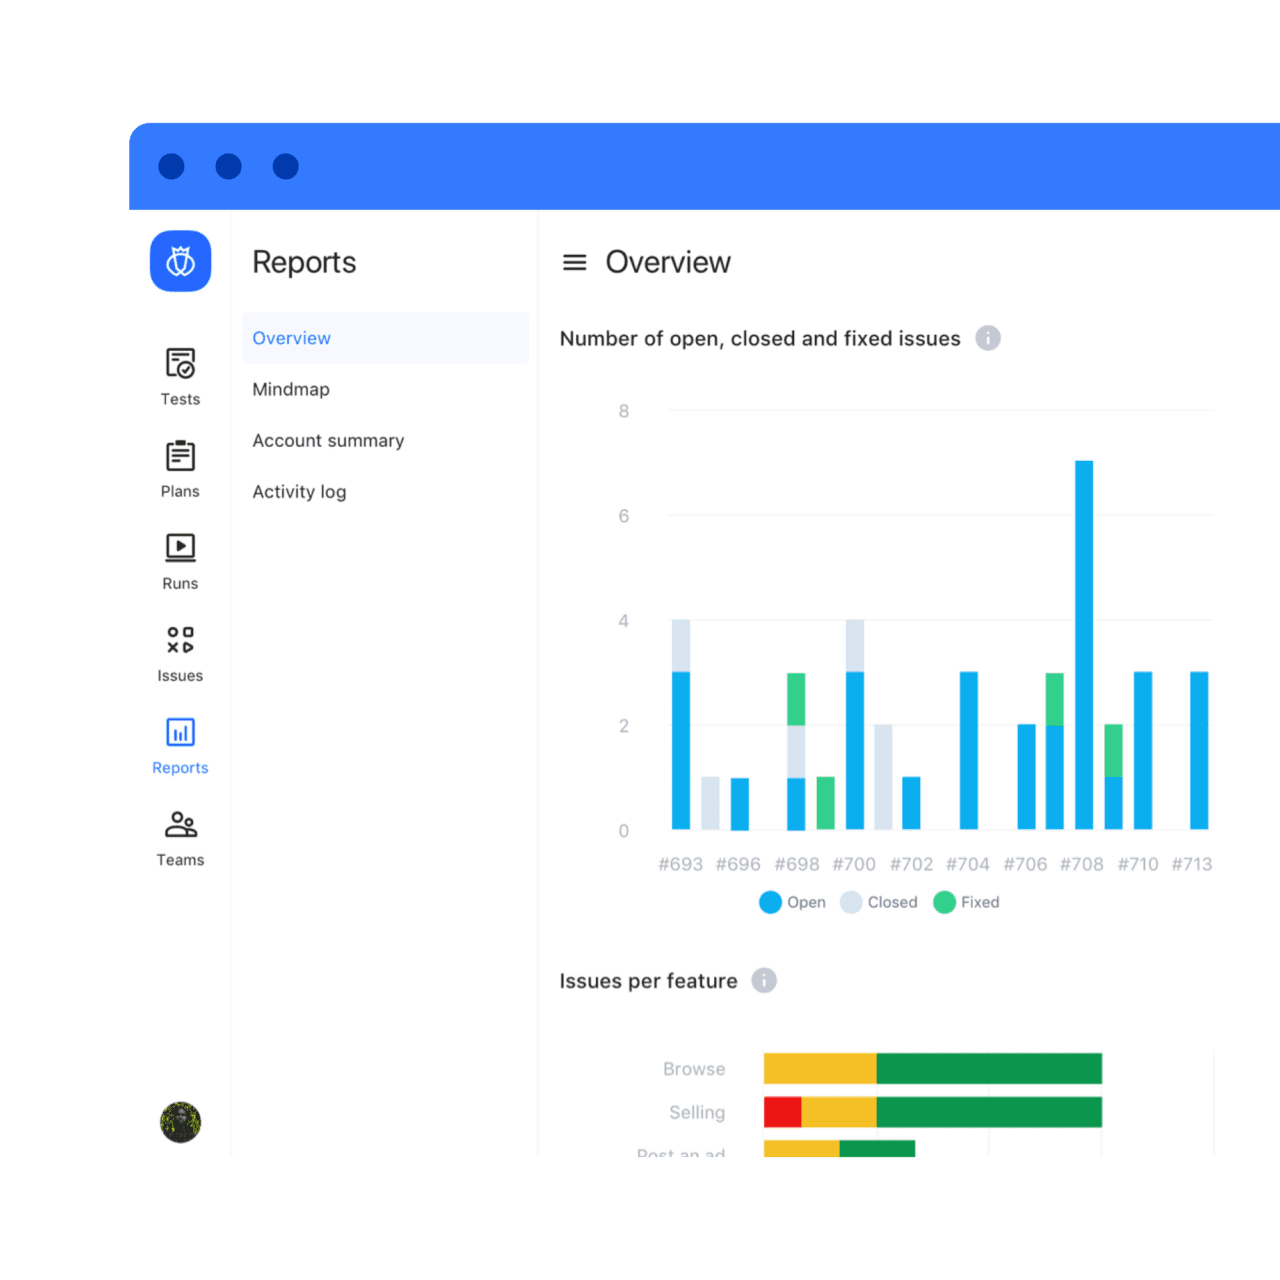Click the info icon beside Issues per feature
The image size is (1280, 1280).
pos(764,981)
